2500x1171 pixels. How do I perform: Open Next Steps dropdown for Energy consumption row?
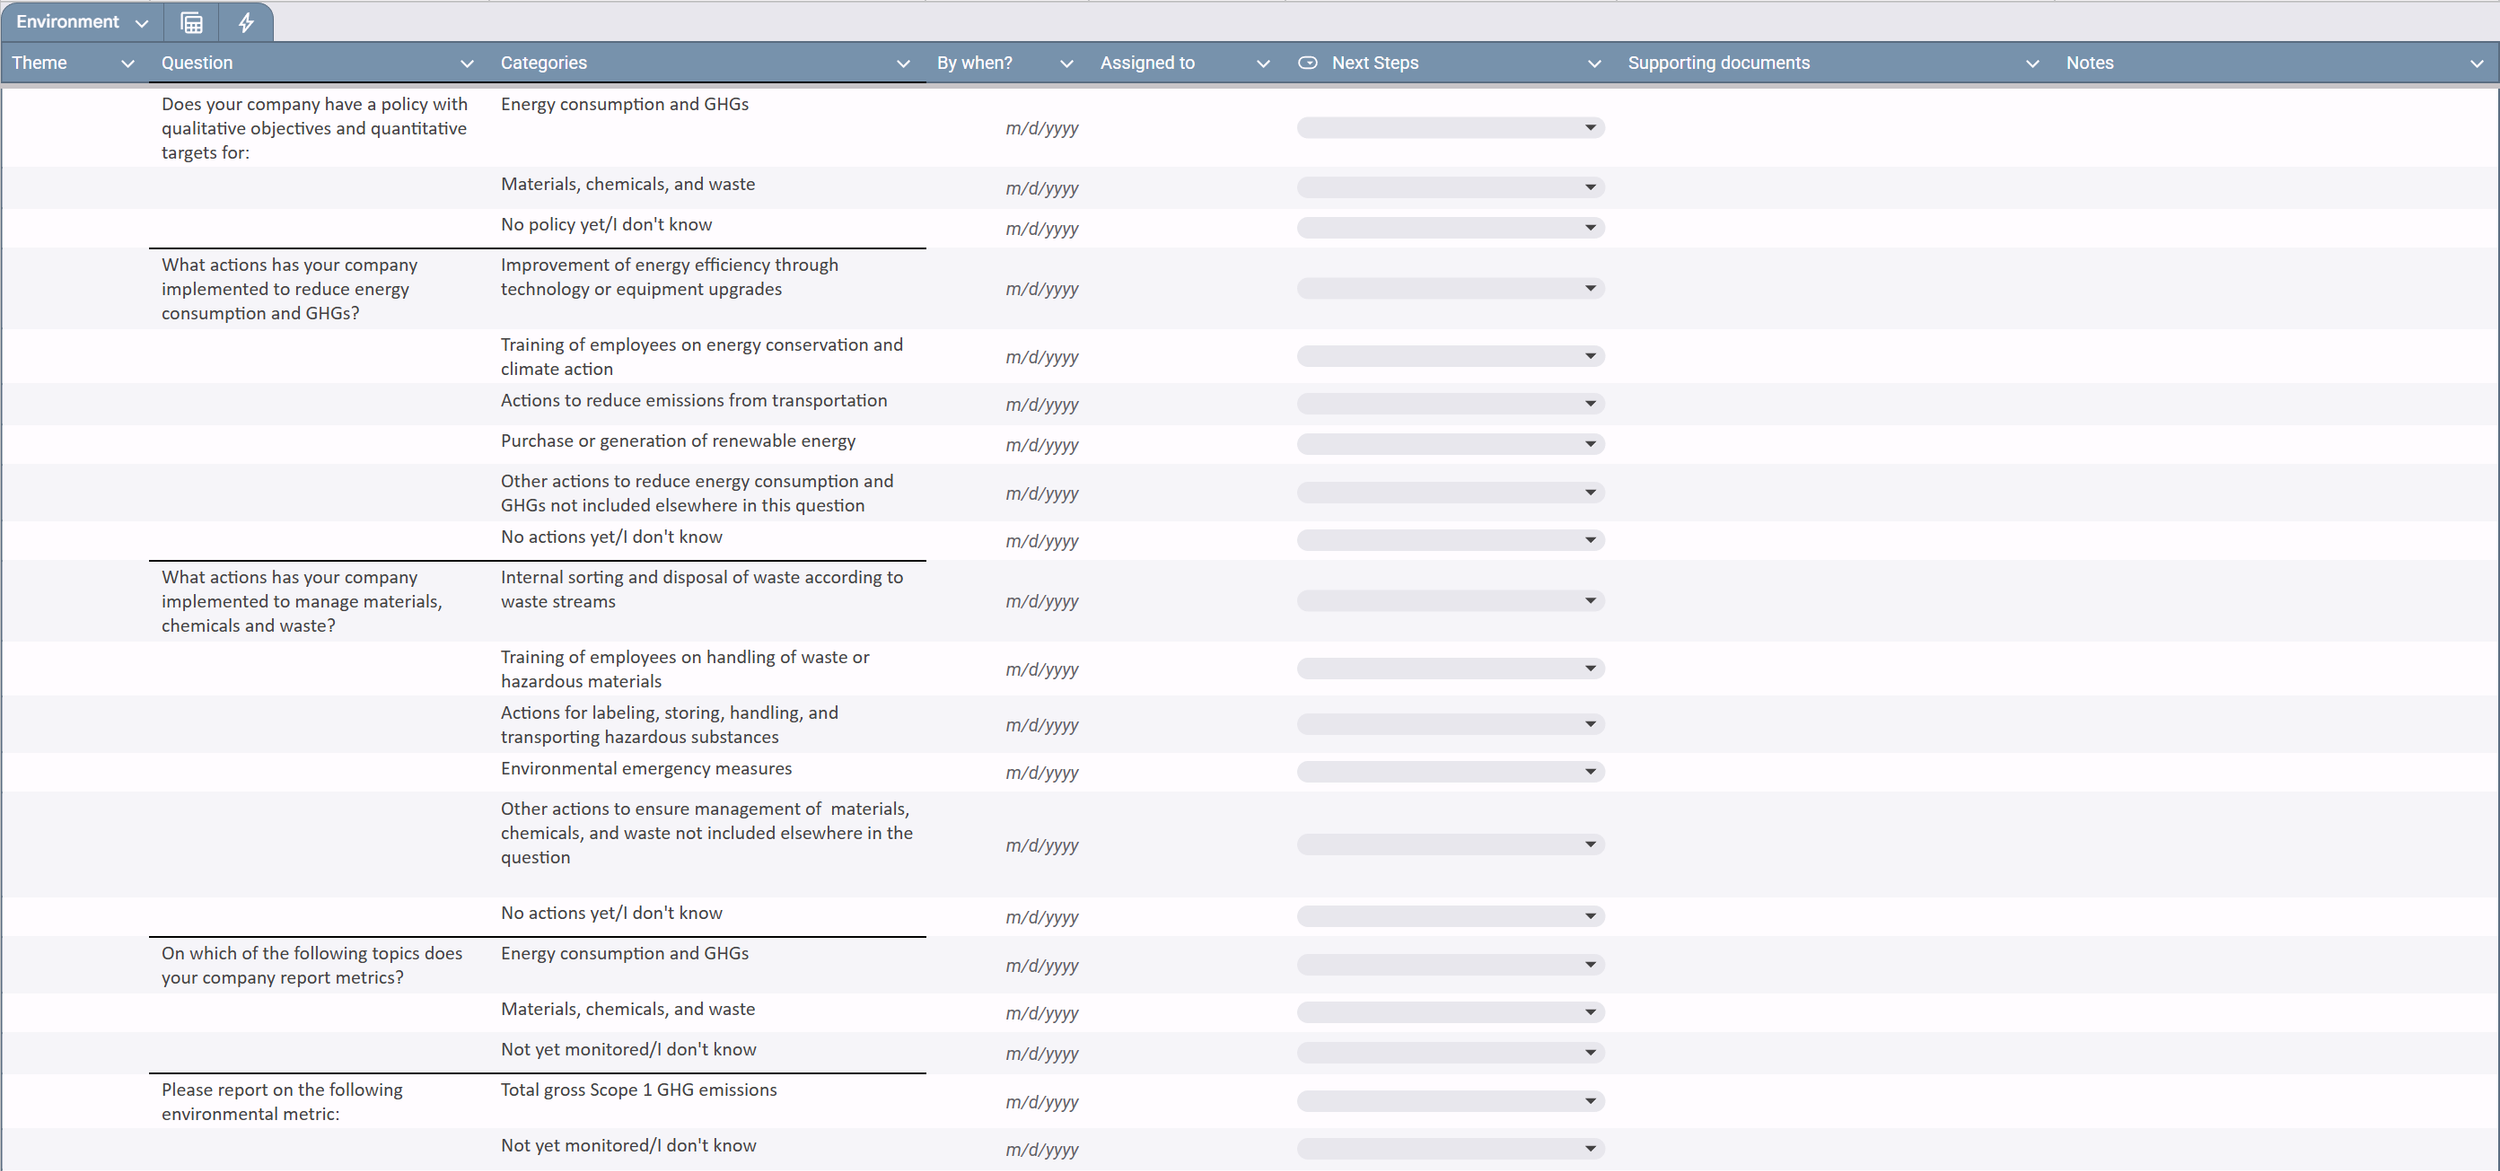1590,128
